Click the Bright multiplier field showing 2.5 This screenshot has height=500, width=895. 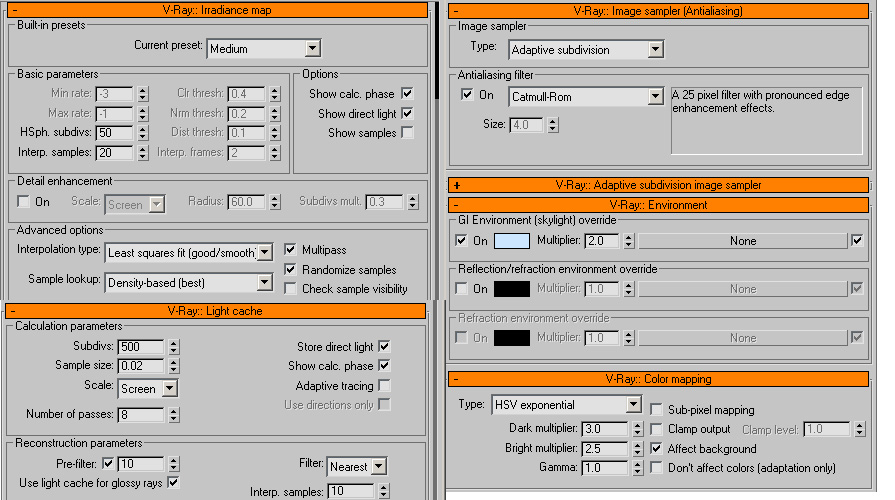coord(604,449)
